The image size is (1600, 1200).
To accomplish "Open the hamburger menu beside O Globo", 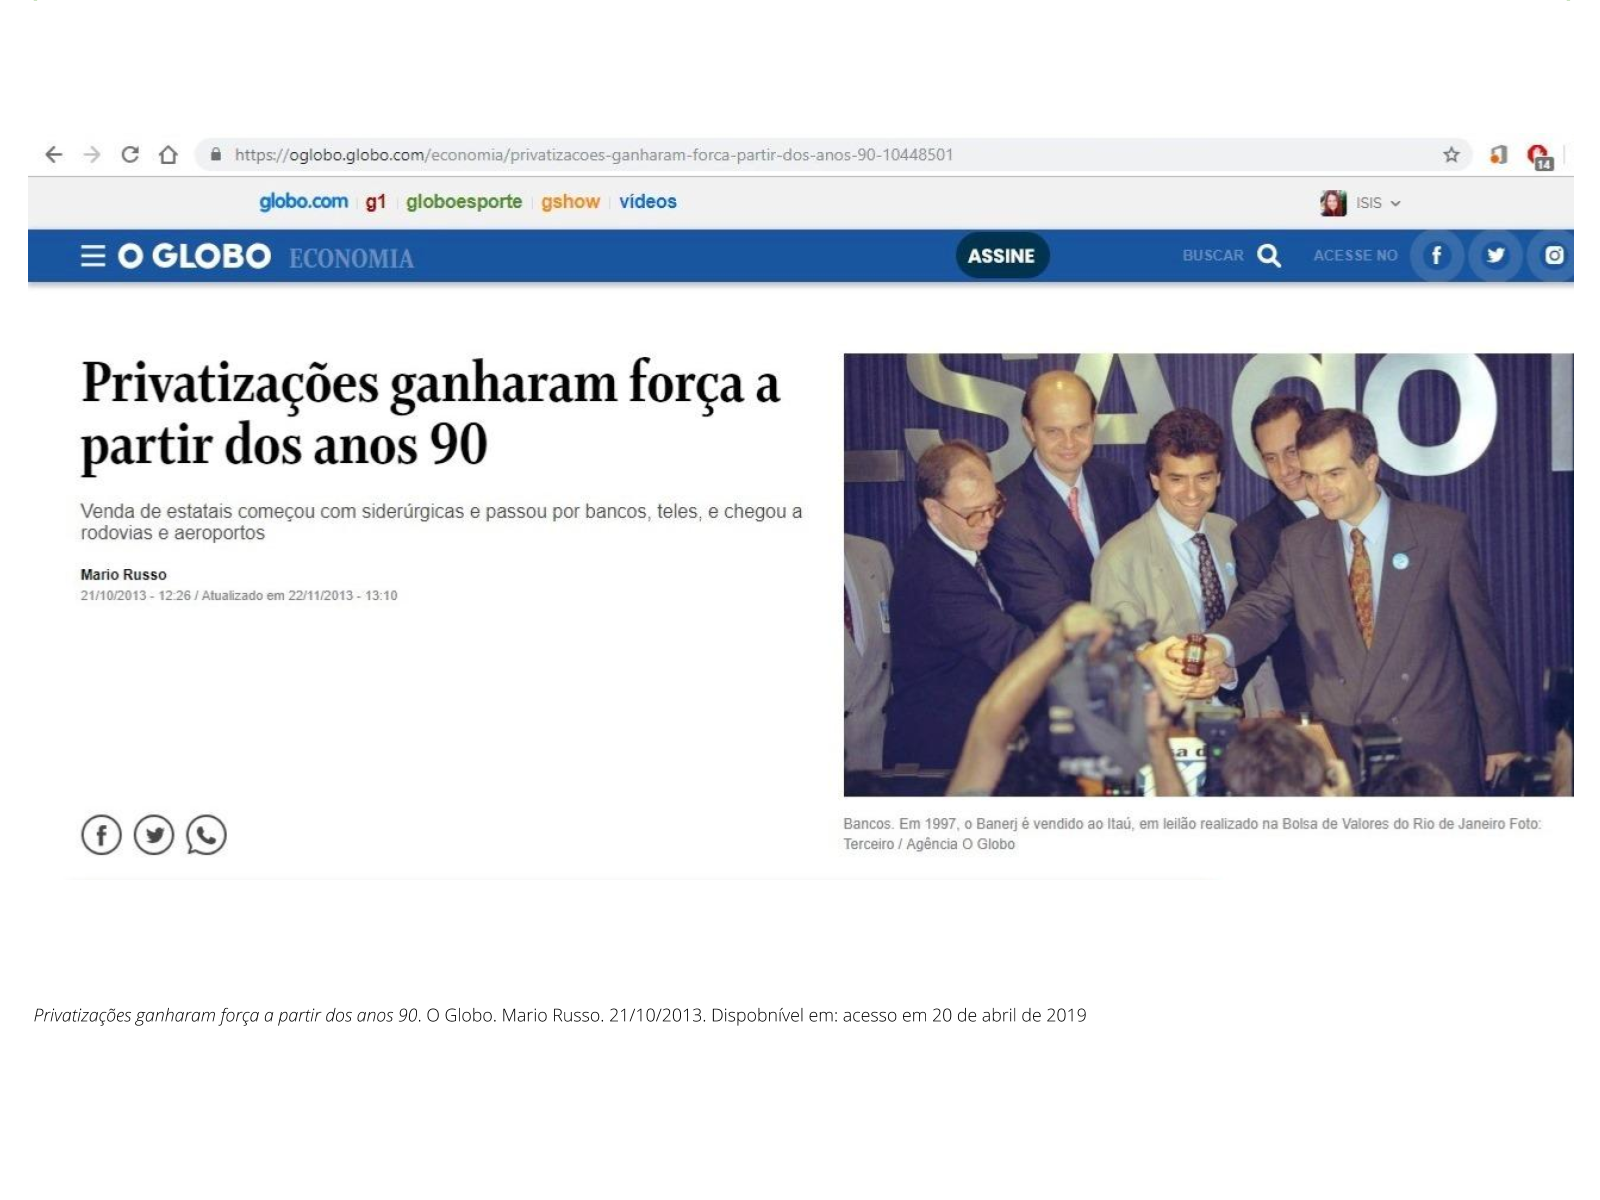I will [93, 256].
